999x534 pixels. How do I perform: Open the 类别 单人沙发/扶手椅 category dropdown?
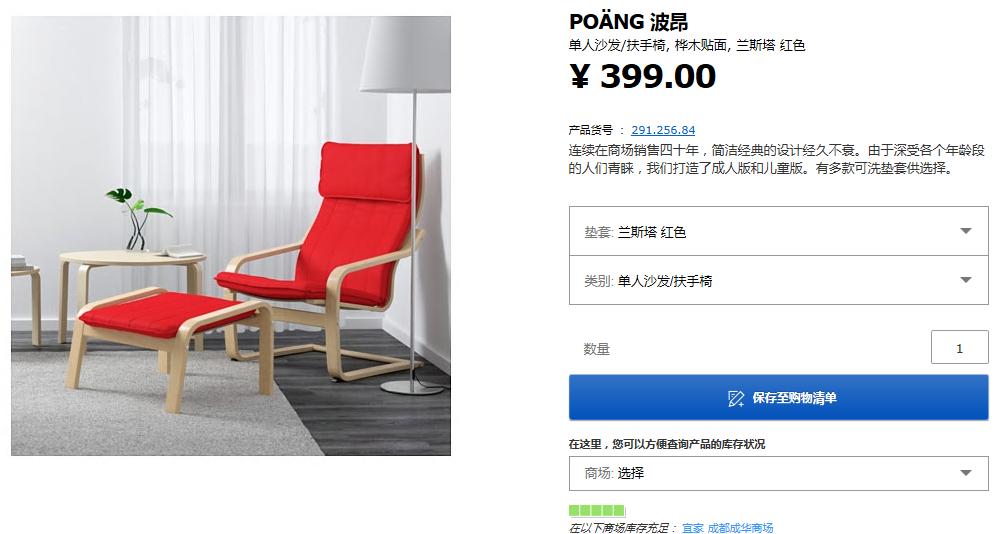(779, 280)
